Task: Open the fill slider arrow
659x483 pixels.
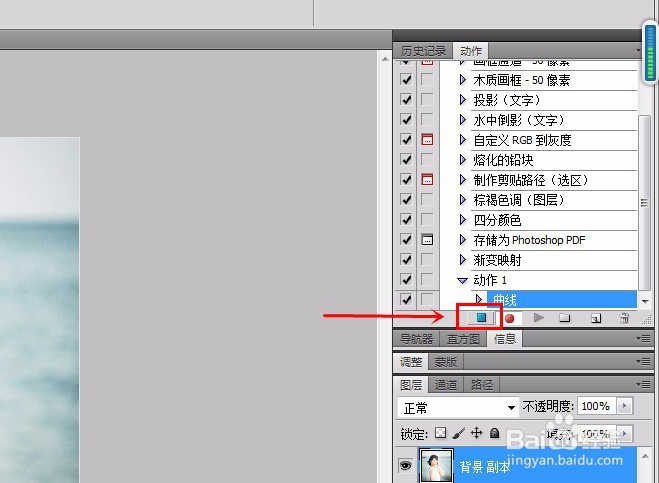Action: (x=625, y=433)
